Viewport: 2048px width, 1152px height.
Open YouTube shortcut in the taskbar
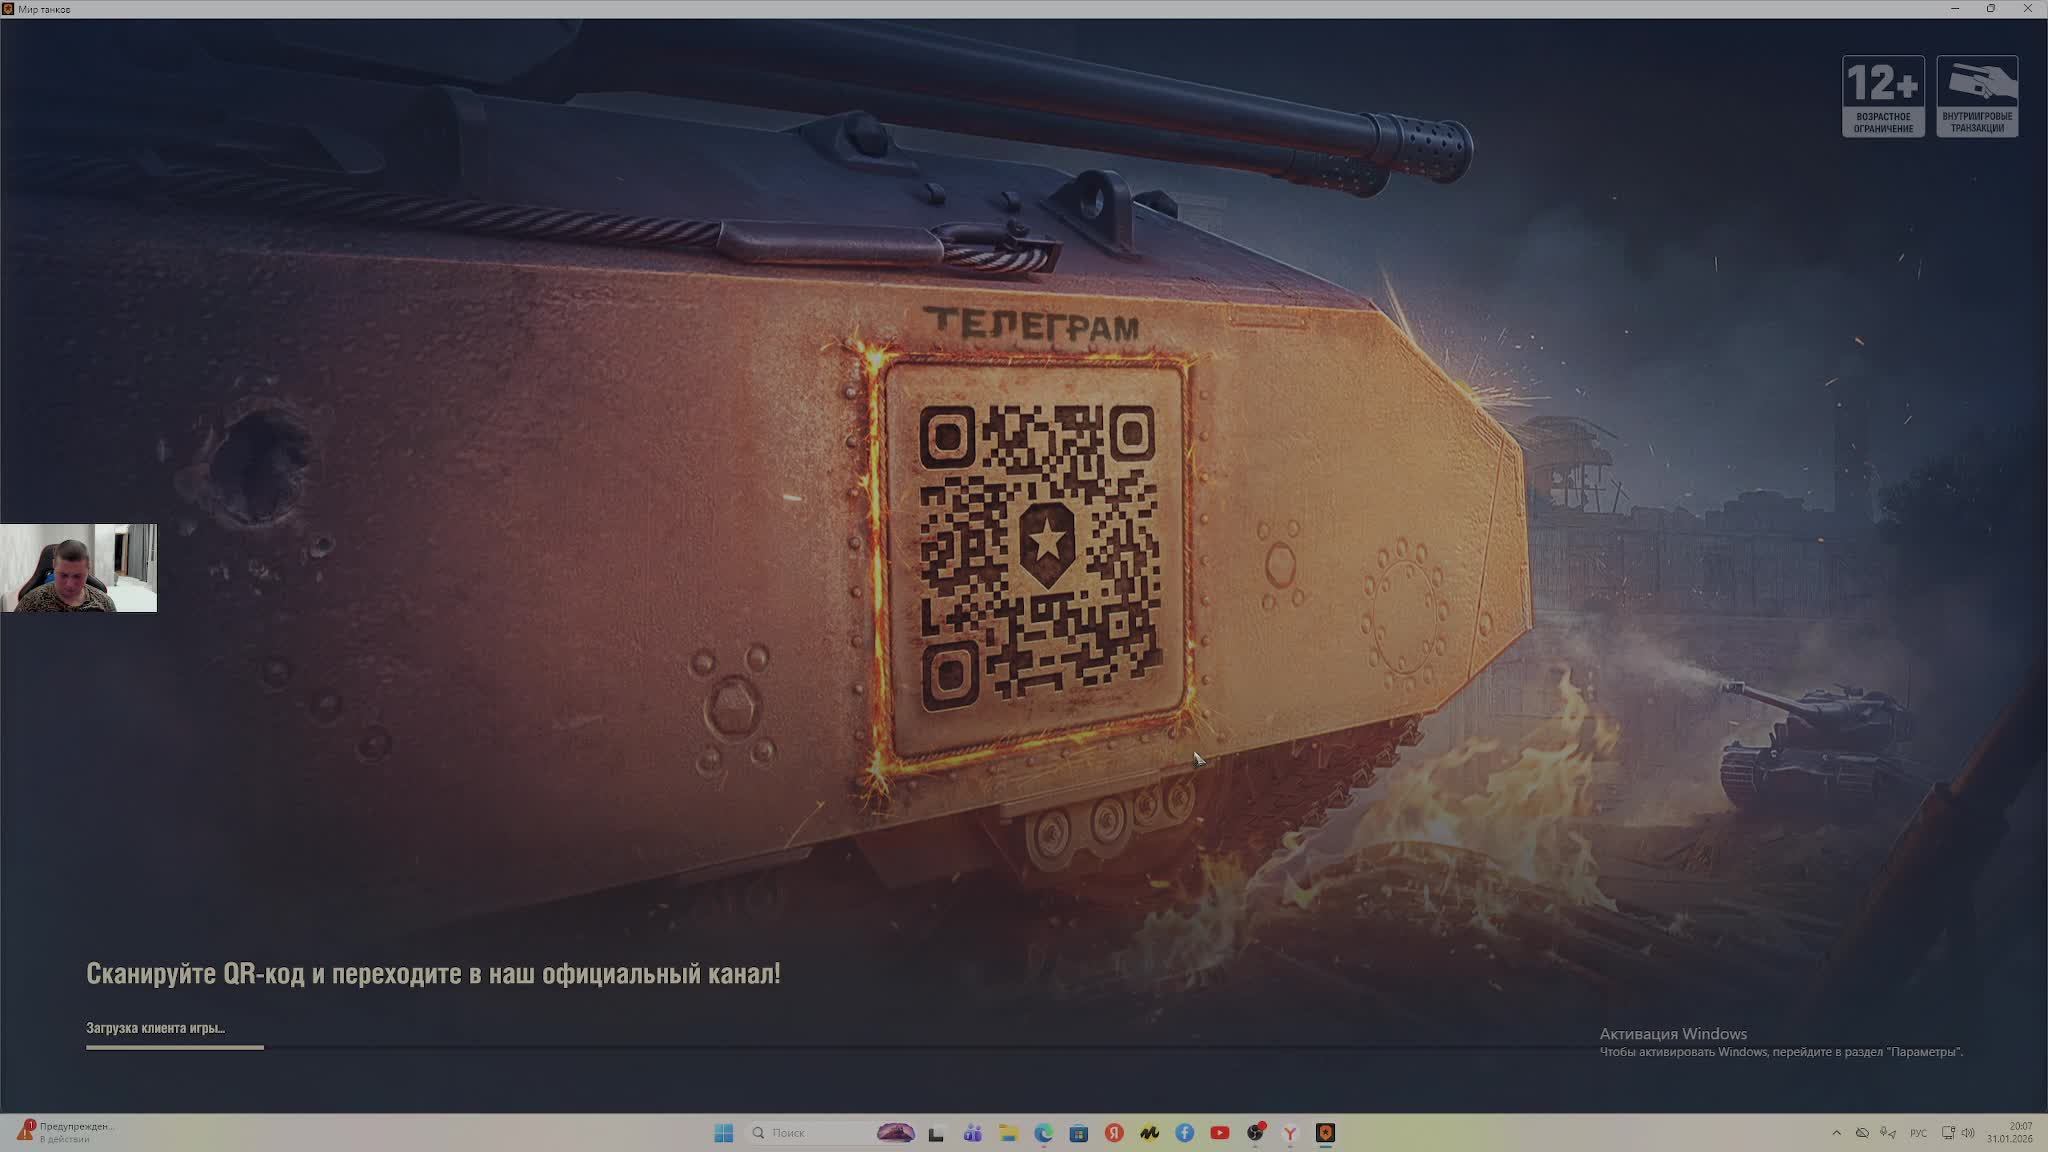pyautogui.click(x=1220, y=1133)
